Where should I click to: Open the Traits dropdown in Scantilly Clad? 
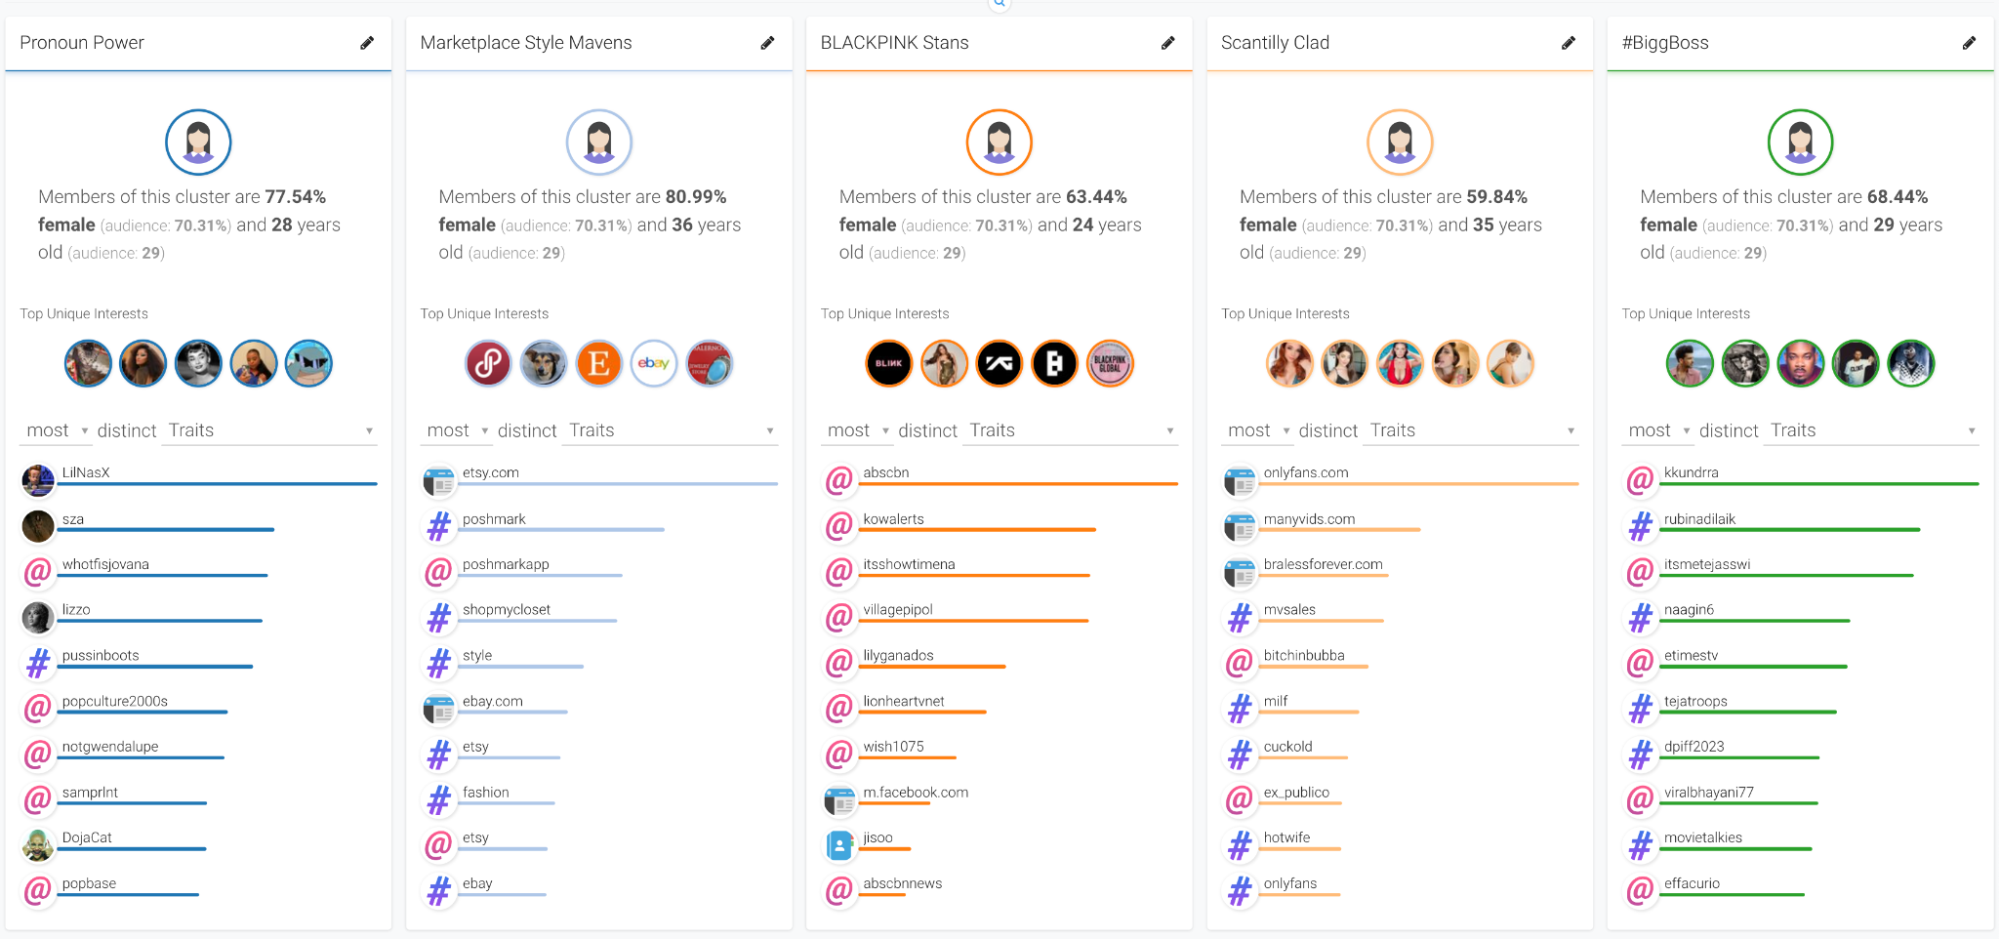1471,430
